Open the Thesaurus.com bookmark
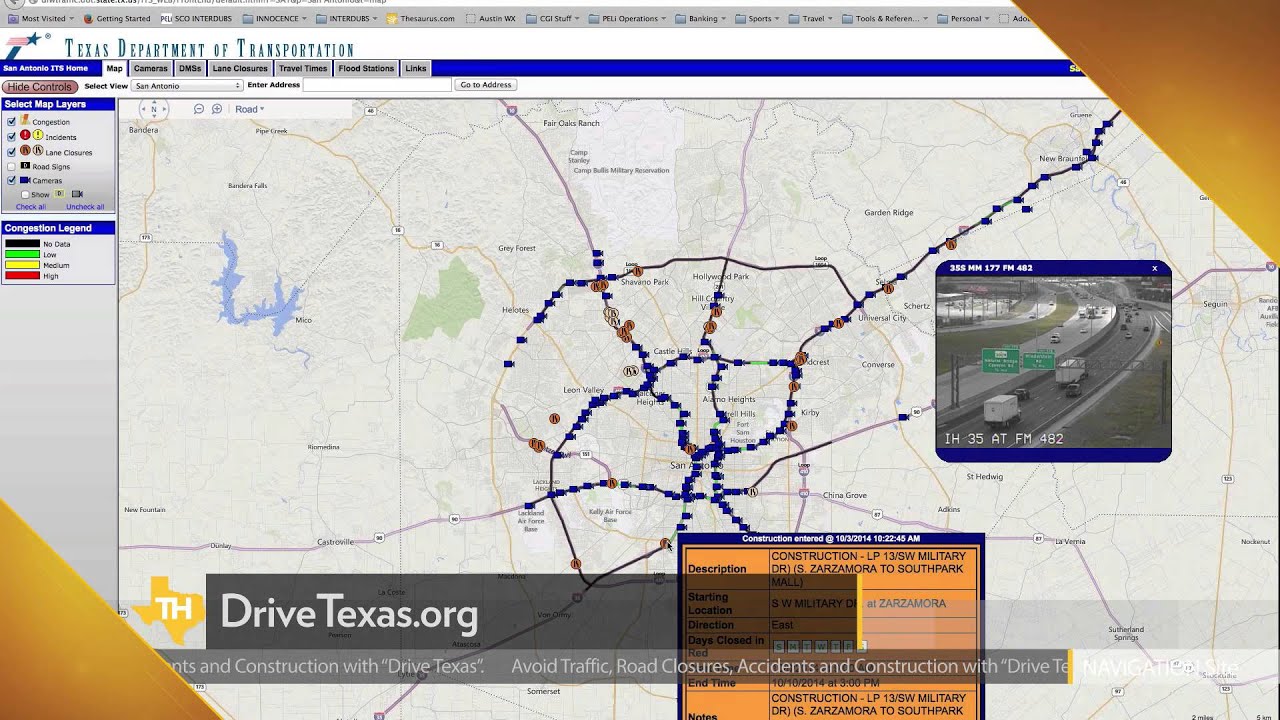The image size is (1280, 720). pyautogui.click(x=421, y=18)
